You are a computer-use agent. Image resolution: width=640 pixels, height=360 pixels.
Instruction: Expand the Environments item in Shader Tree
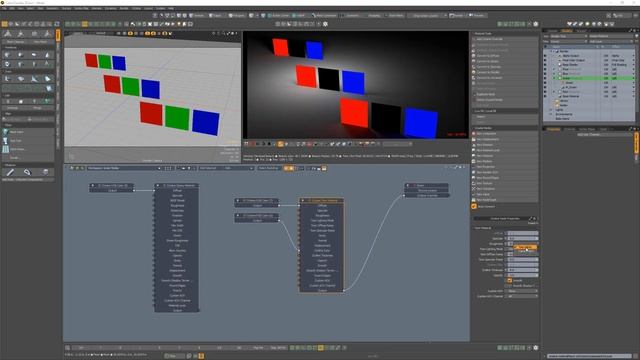coord(551,114)
